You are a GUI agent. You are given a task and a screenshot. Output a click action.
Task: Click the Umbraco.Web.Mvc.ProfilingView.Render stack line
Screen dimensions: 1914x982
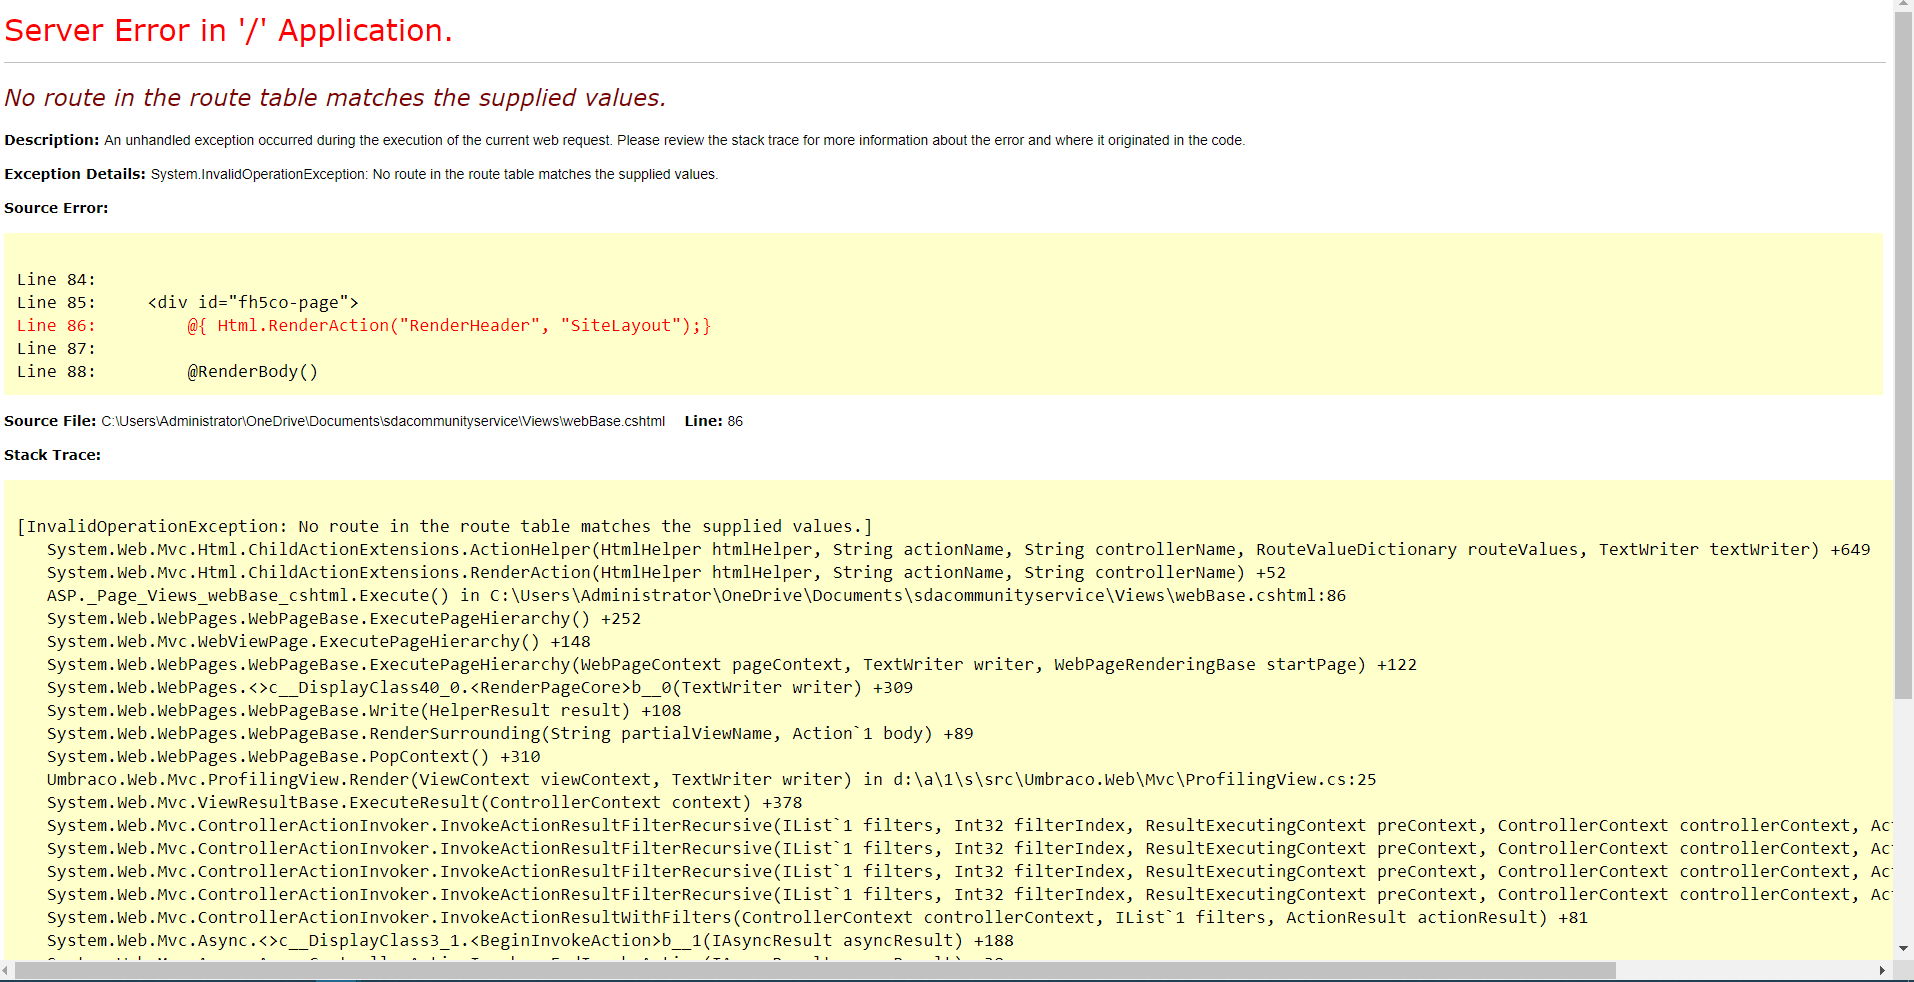(x=712, y=780)
